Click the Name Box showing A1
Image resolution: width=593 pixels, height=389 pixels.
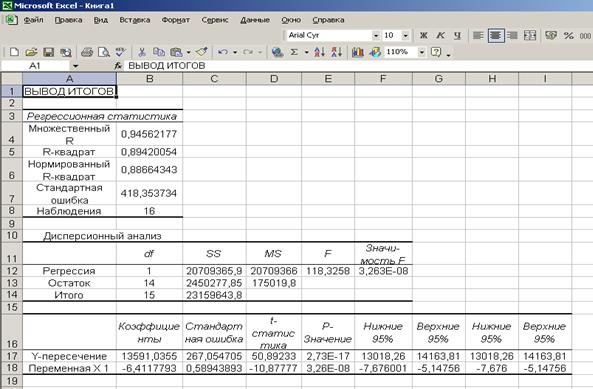35,66
